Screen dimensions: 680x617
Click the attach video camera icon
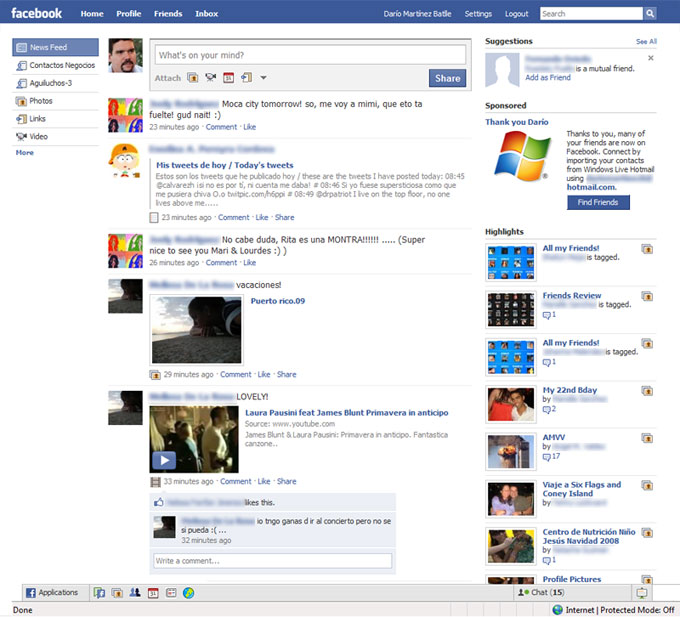(210, 78)
